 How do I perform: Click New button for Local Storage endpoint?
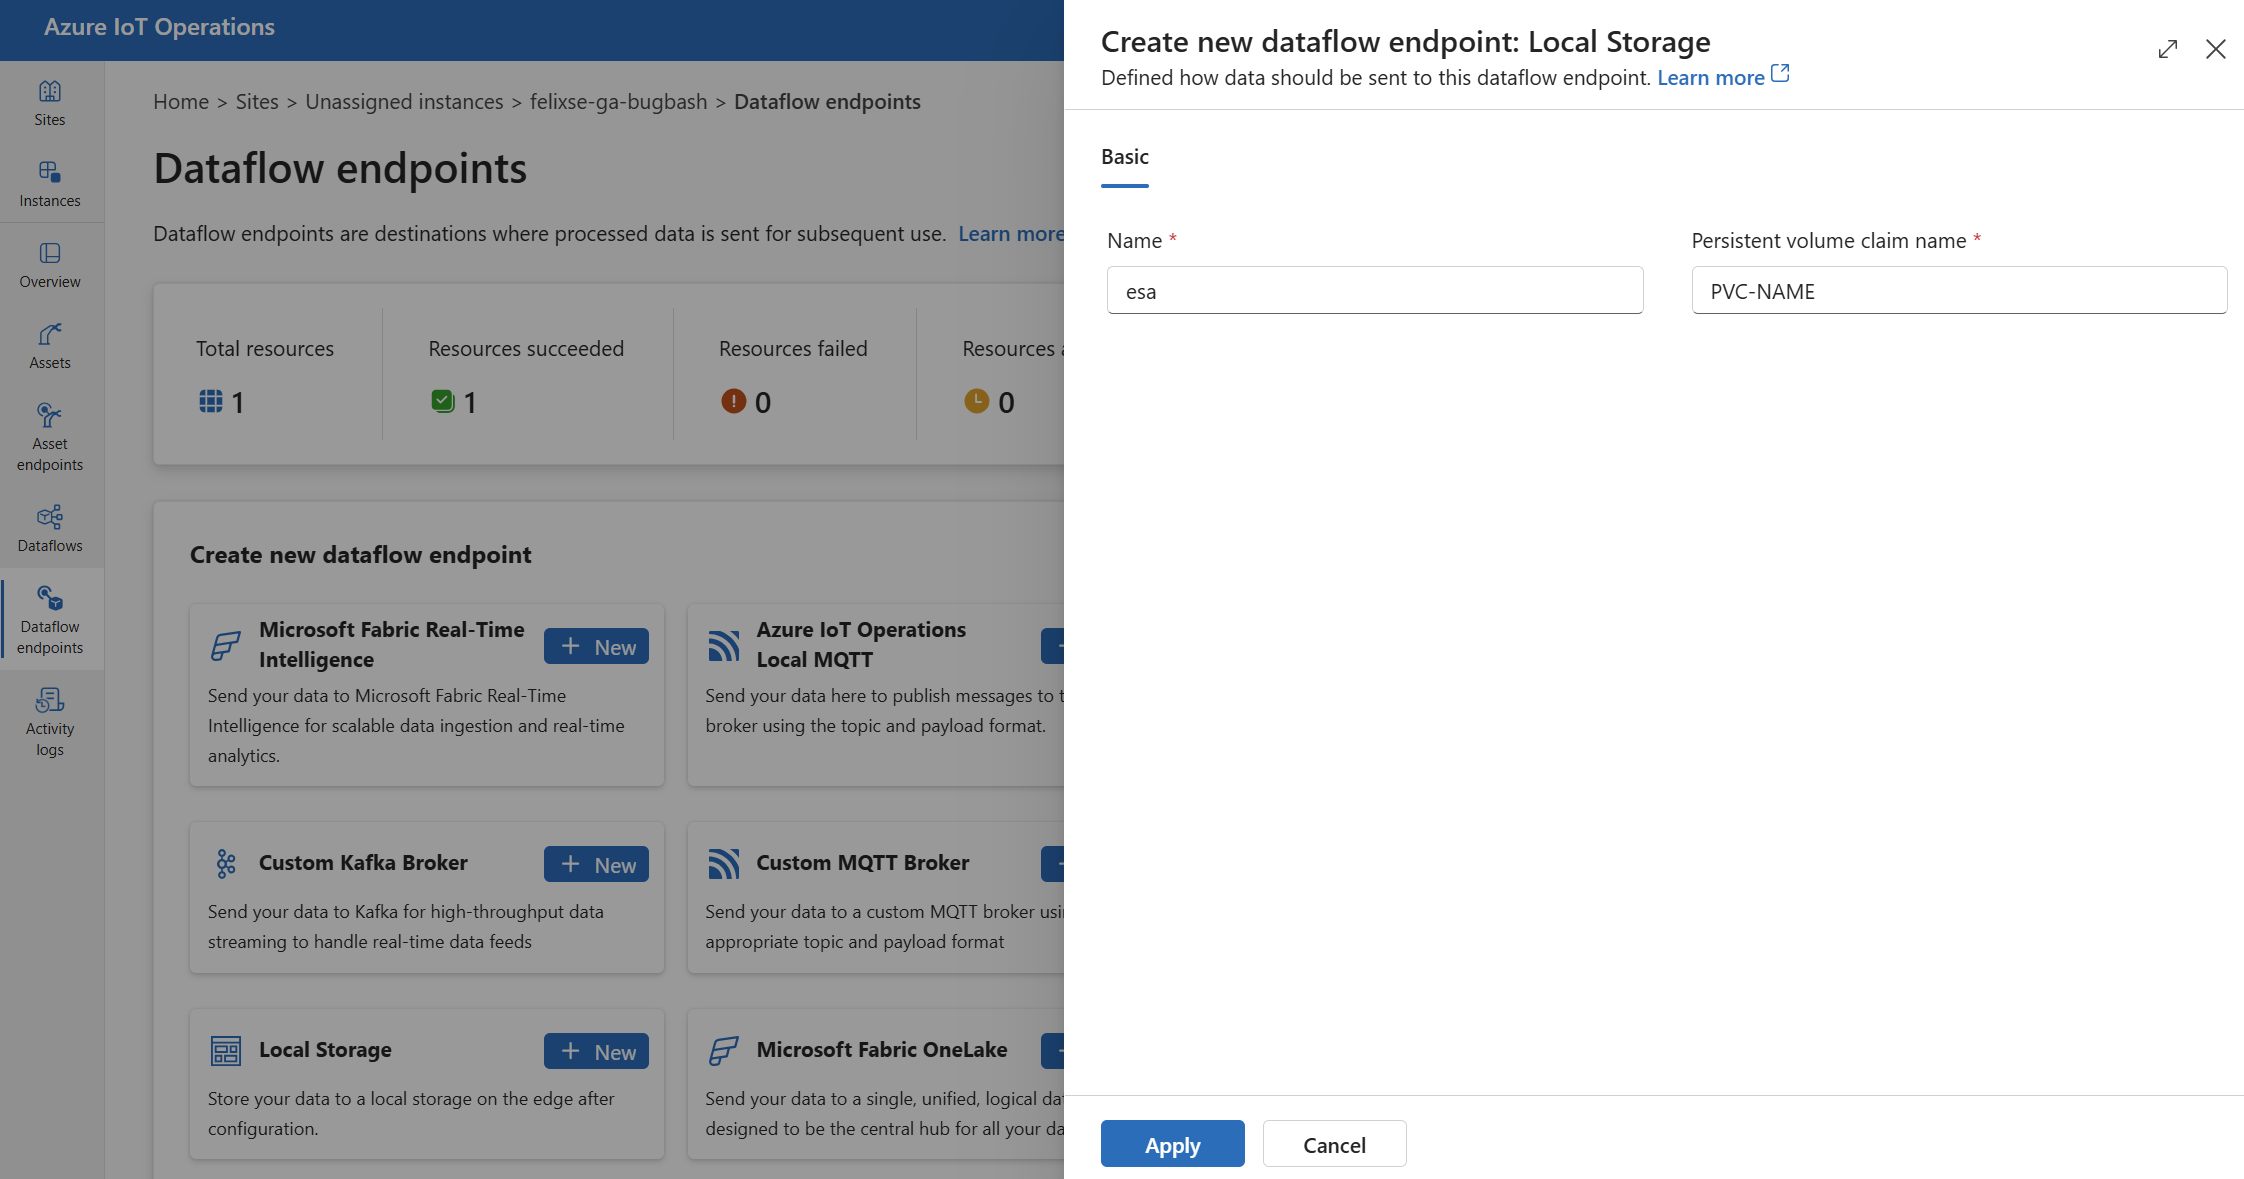pos(595,1048)
